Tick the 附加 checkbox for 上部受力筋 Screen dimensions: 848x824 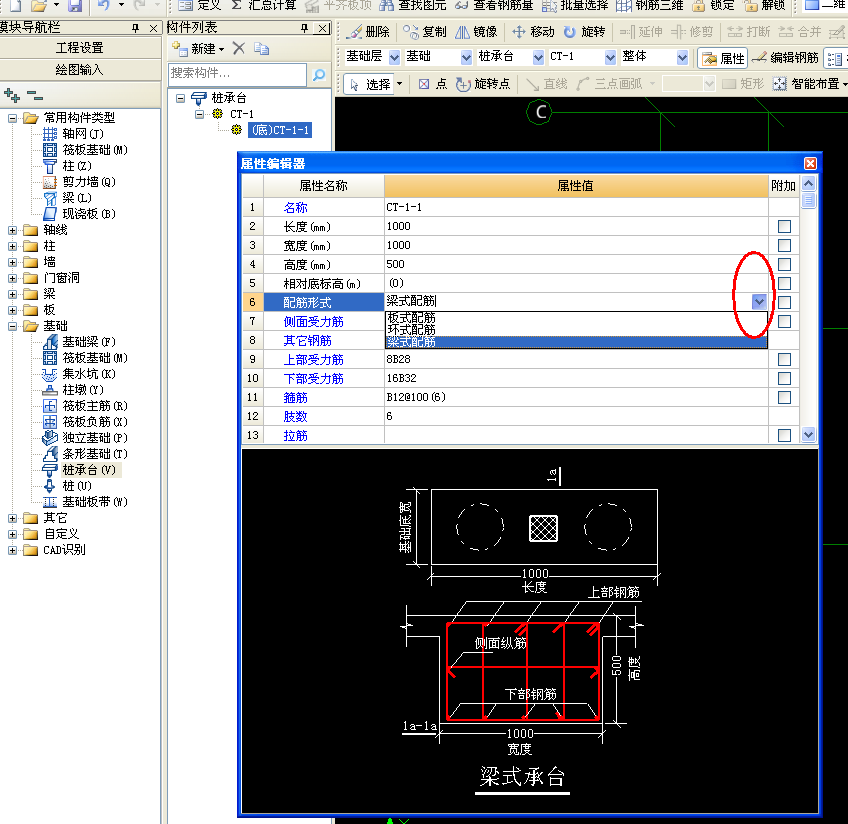pyautogui.click(x=784, y=359)
